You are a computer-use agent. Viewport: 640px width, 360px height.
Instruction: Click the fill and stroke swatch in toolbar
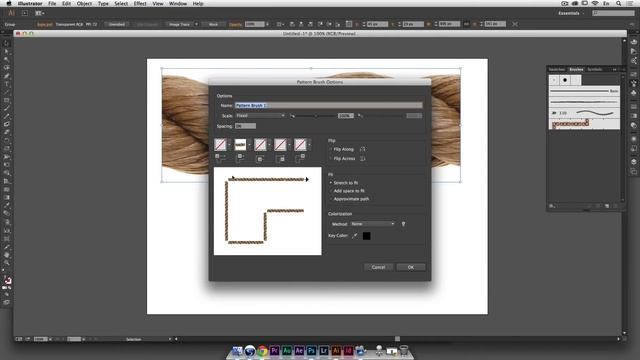(x=7, y=280)
